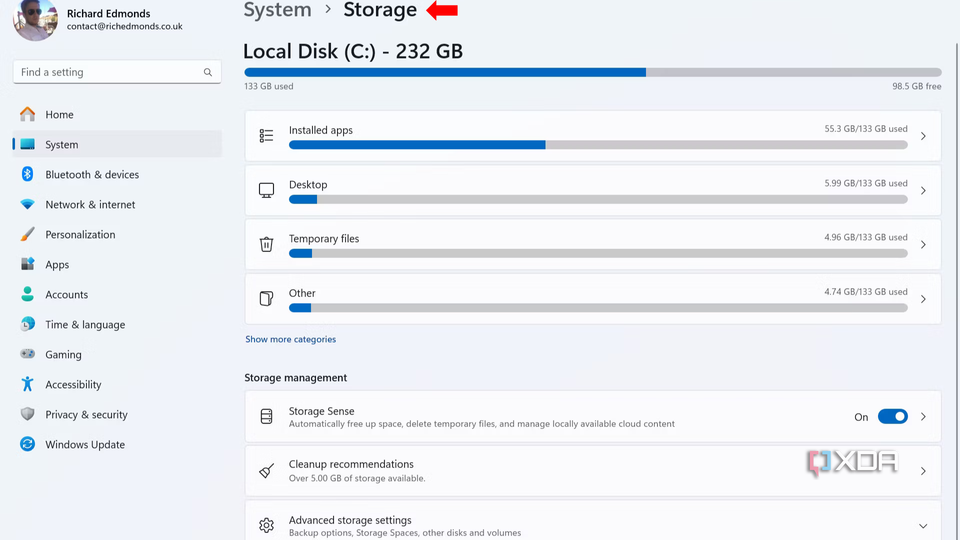Click the Temporary files trash icon

[x=266, y=244]
